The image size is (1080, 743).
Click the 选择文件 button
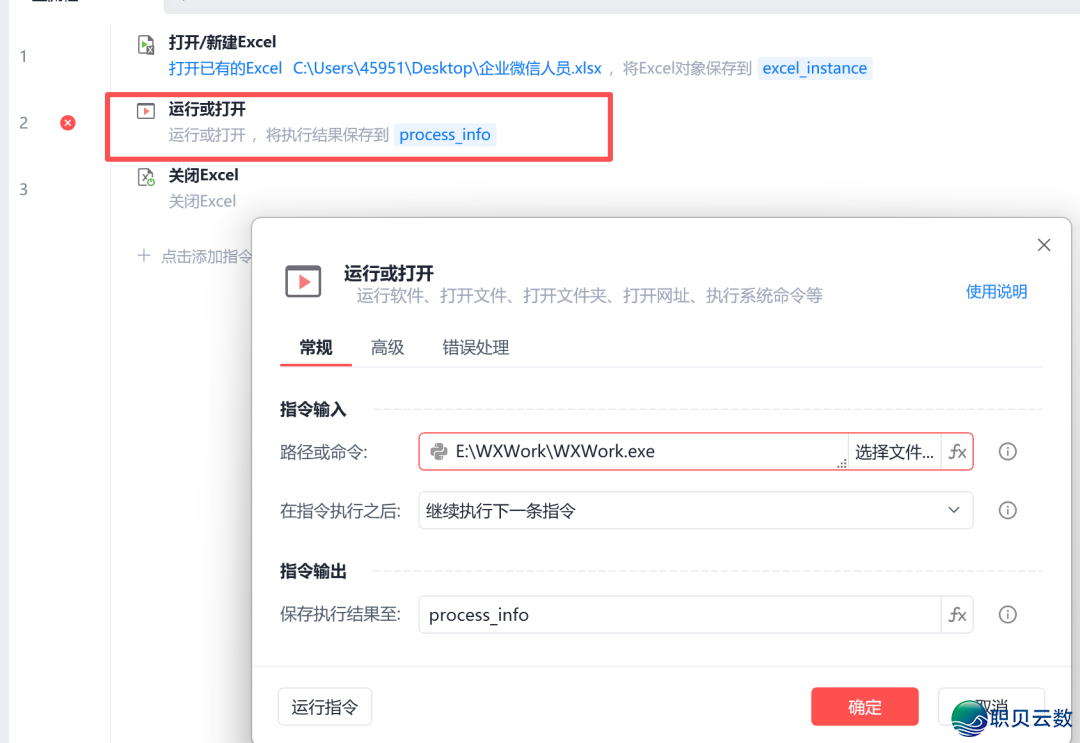click(893, 451)
